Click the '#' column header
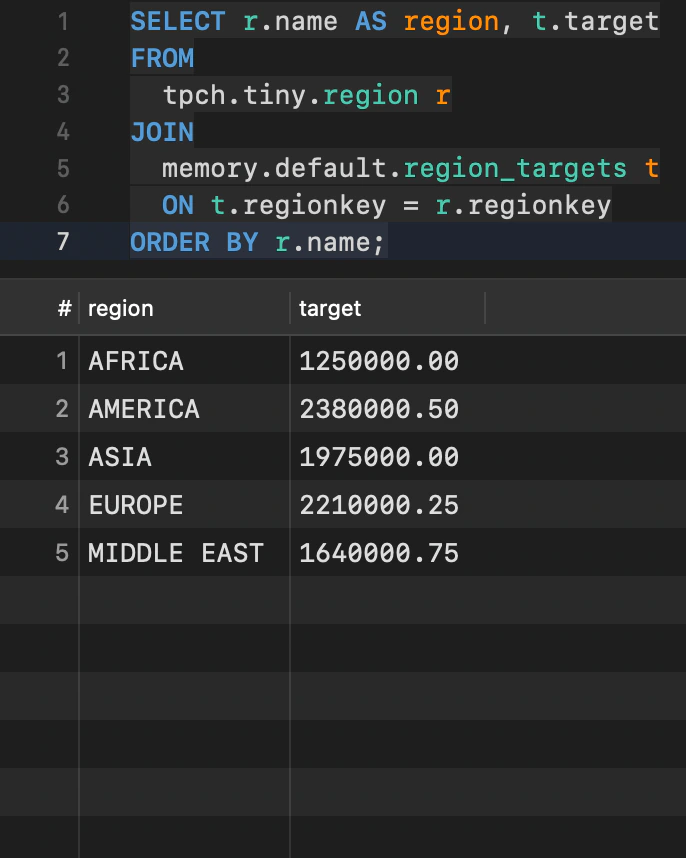Image resolution: width=686 pixels, height=858 pixels. pyautogui.click(x=65, y=309)
